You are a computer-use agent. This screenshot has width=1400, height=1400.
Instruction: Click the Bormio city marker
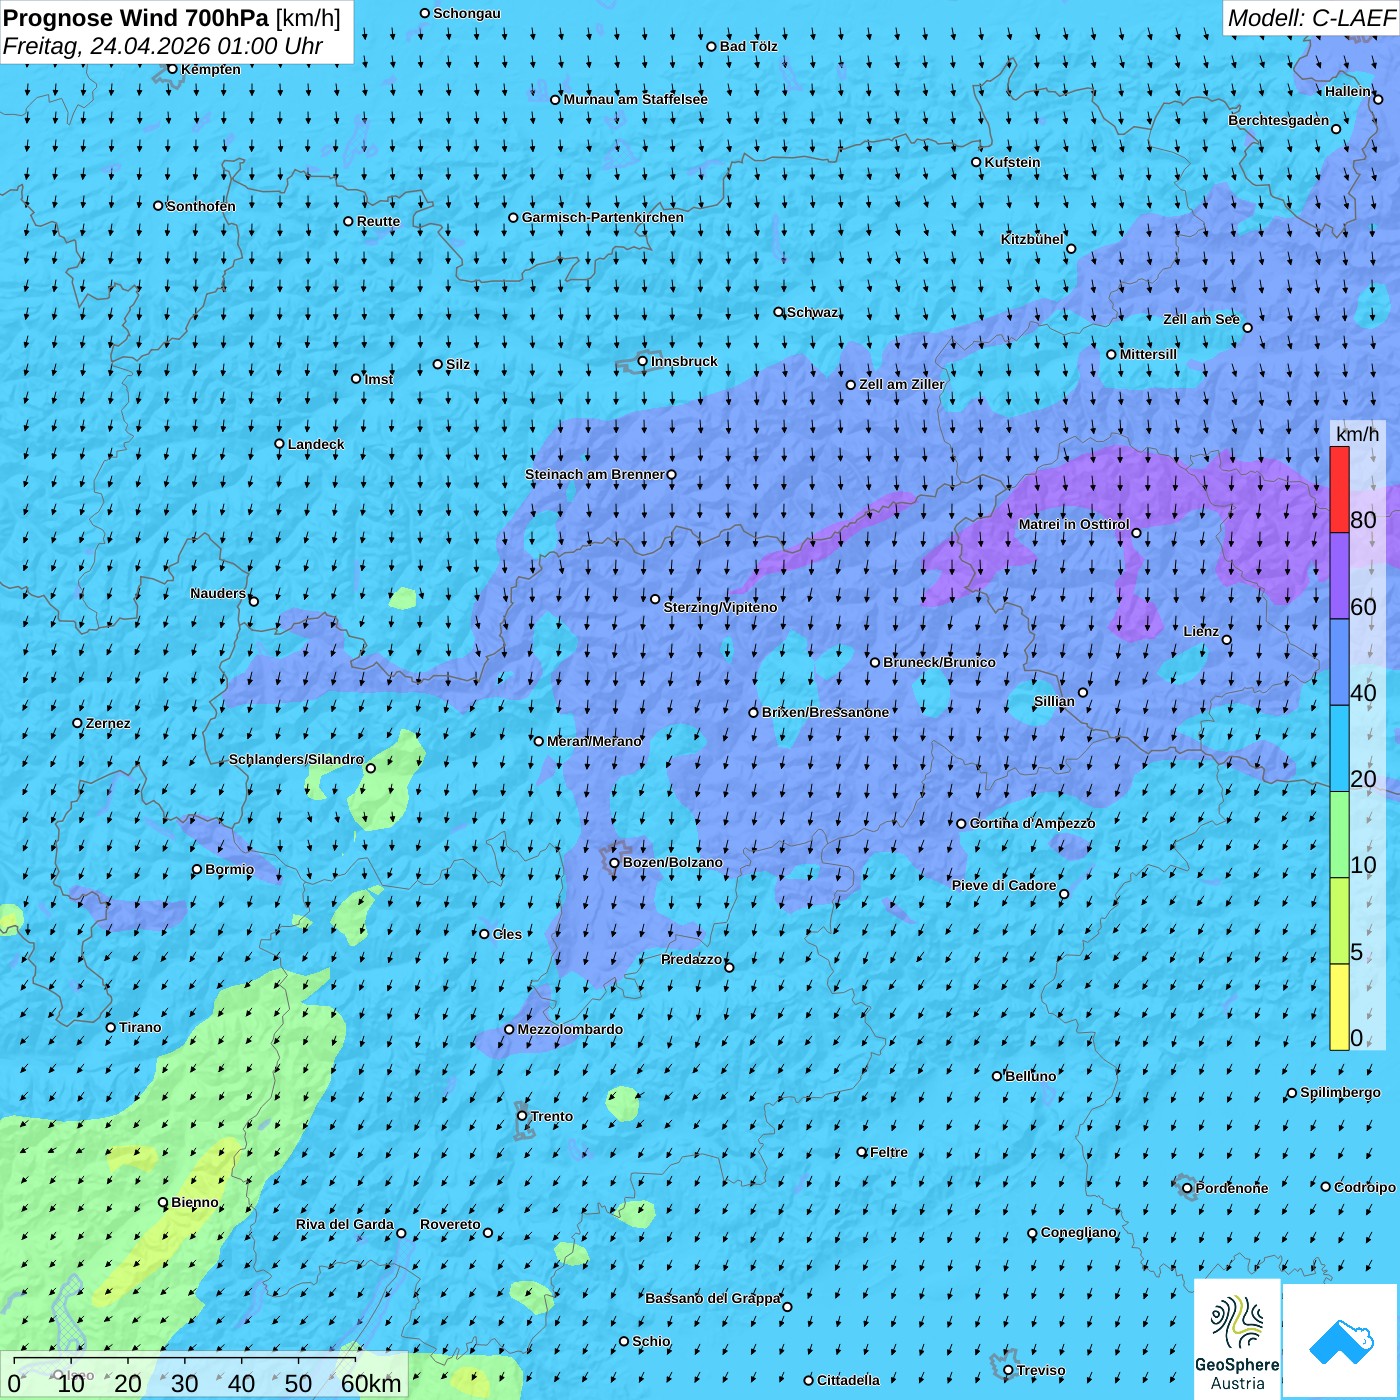tap(197, 870)
